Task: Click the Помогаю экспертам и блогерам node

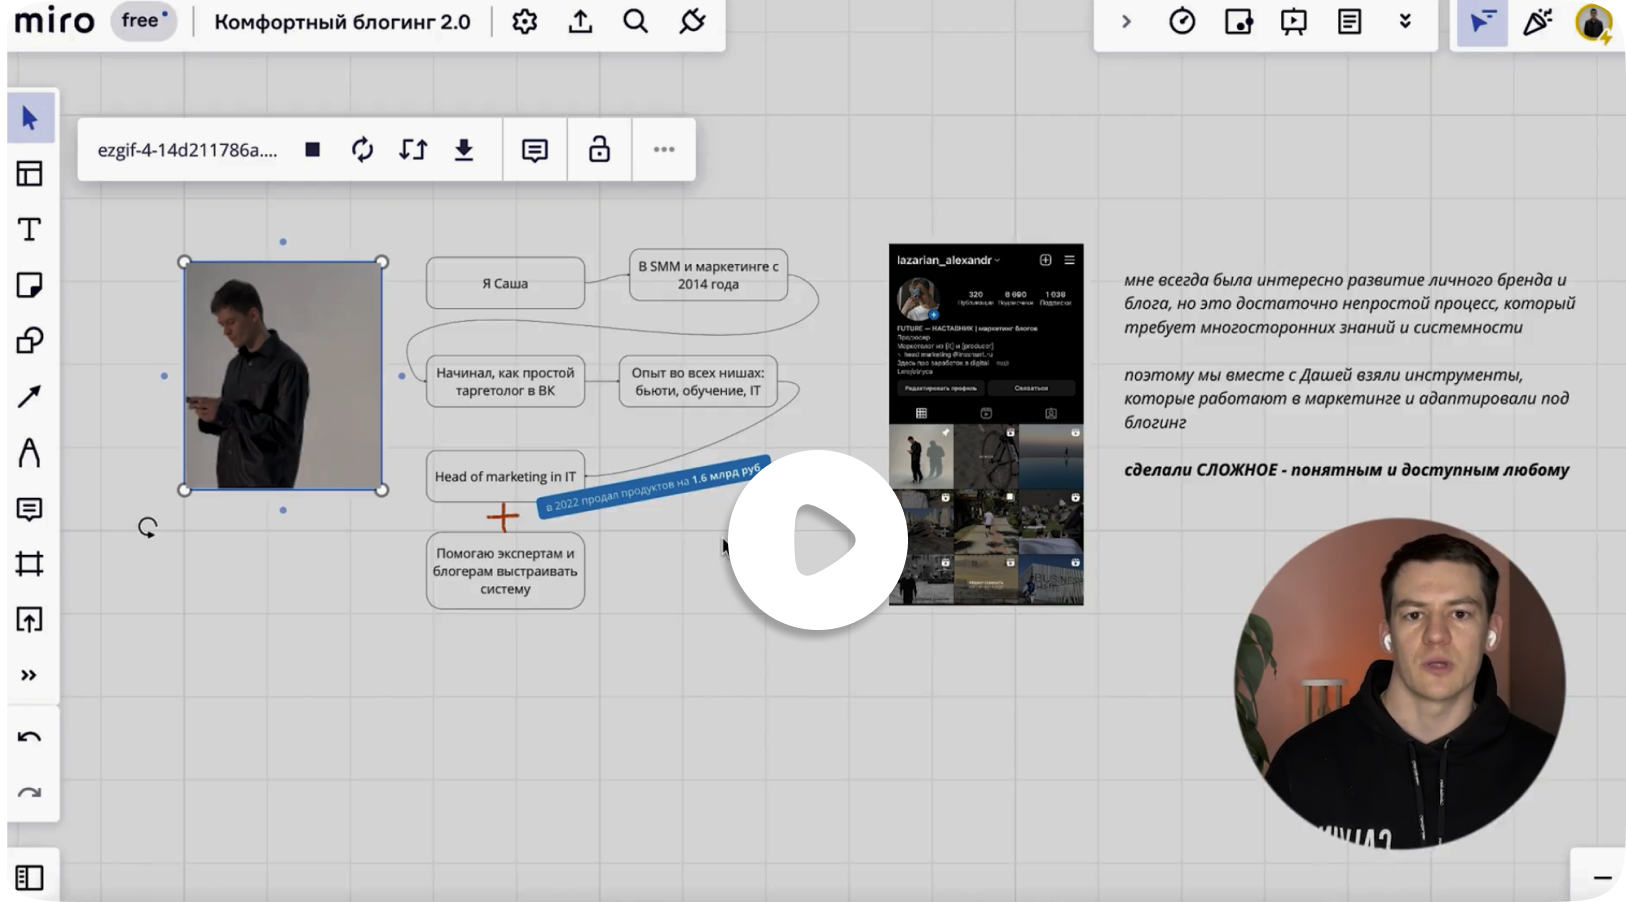Action: (x=505, y=571)
